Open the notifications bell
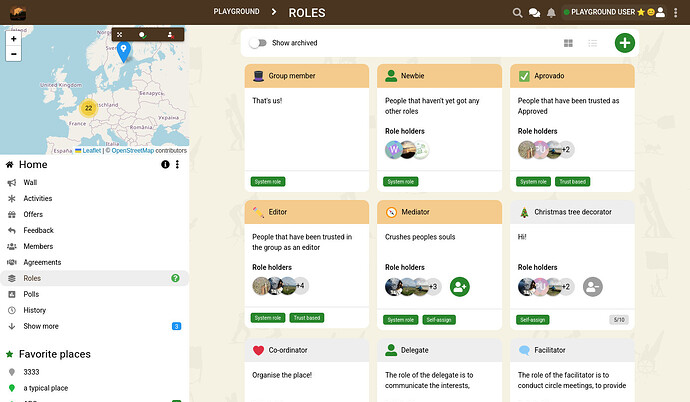The width and height of the screenshot is (690, 402). click(551, 13)
